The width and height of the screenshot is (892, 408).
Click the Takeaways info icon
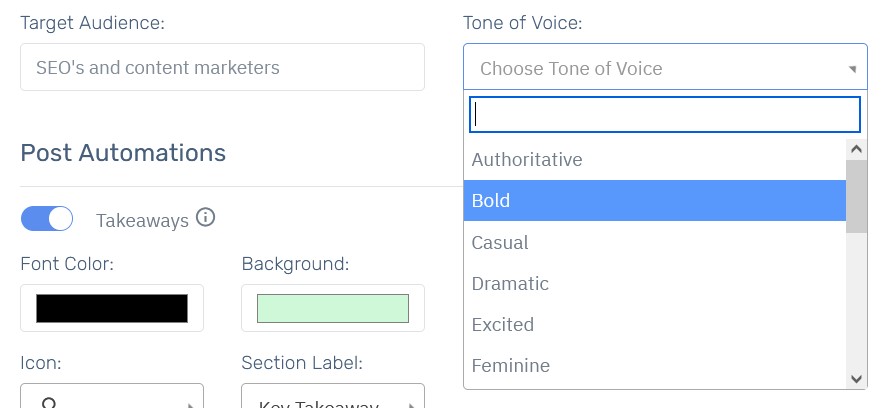click(205, 217)
